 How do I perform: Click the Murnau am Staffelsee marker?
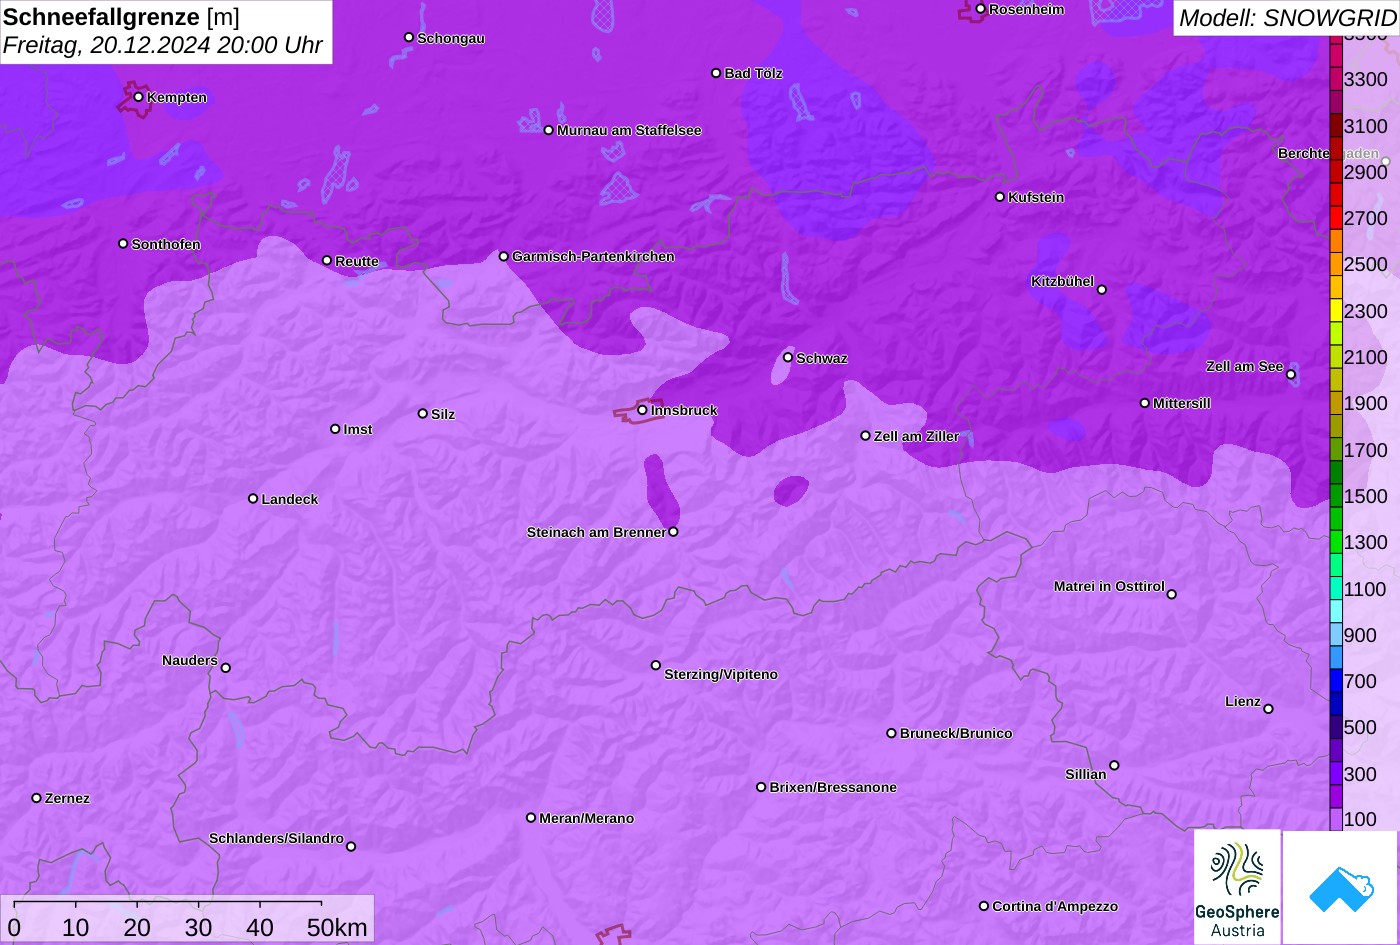click(x=549, y=130)
